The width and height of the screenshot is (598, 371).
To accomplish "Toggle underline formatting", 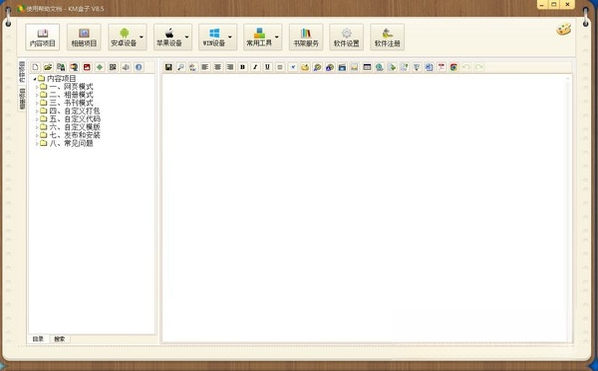I will pyautogui.click(x=267, y=67).
